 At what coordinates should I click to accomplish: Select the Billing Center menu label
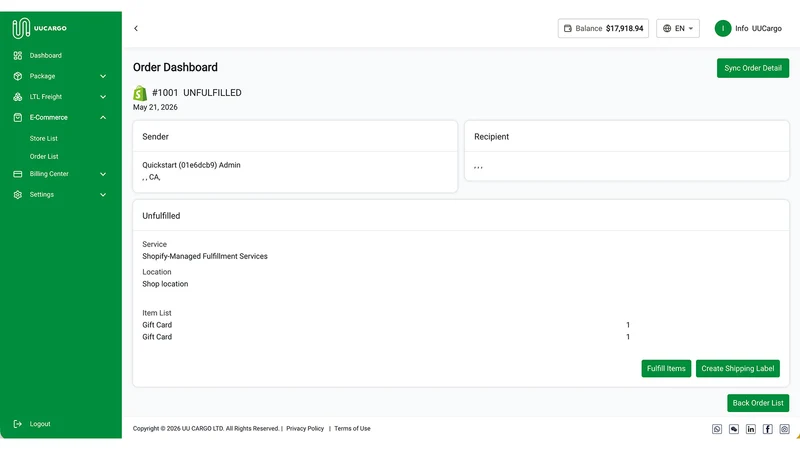pos(49,174)
